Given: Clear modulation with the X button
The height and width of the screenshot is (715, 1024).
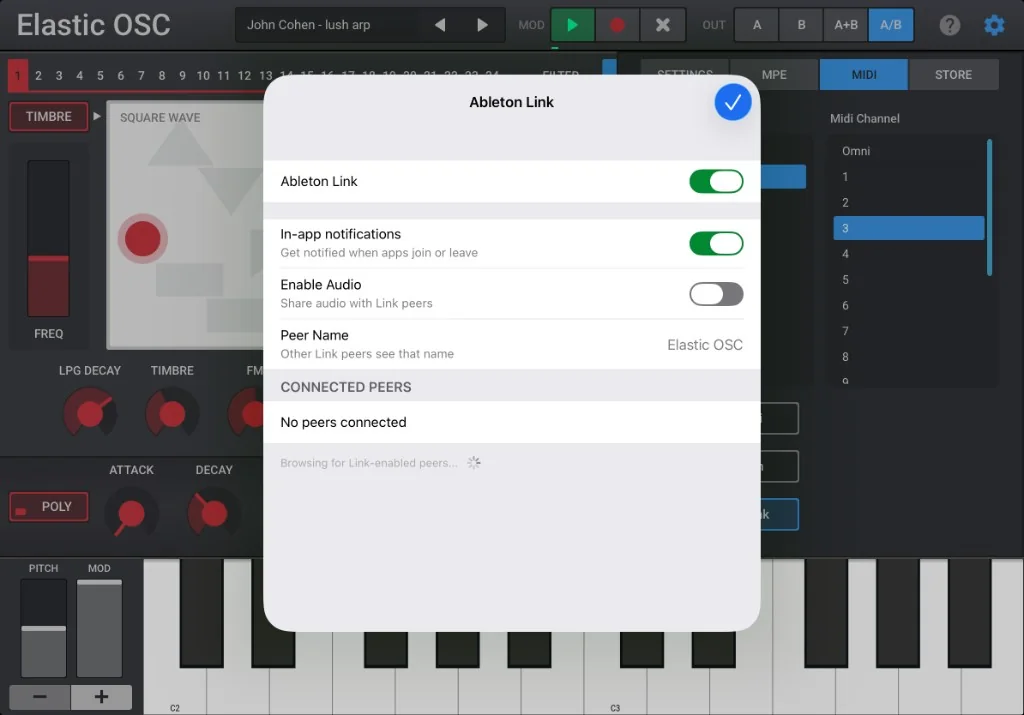Looking at the screenshot, I should pos(663,25).
